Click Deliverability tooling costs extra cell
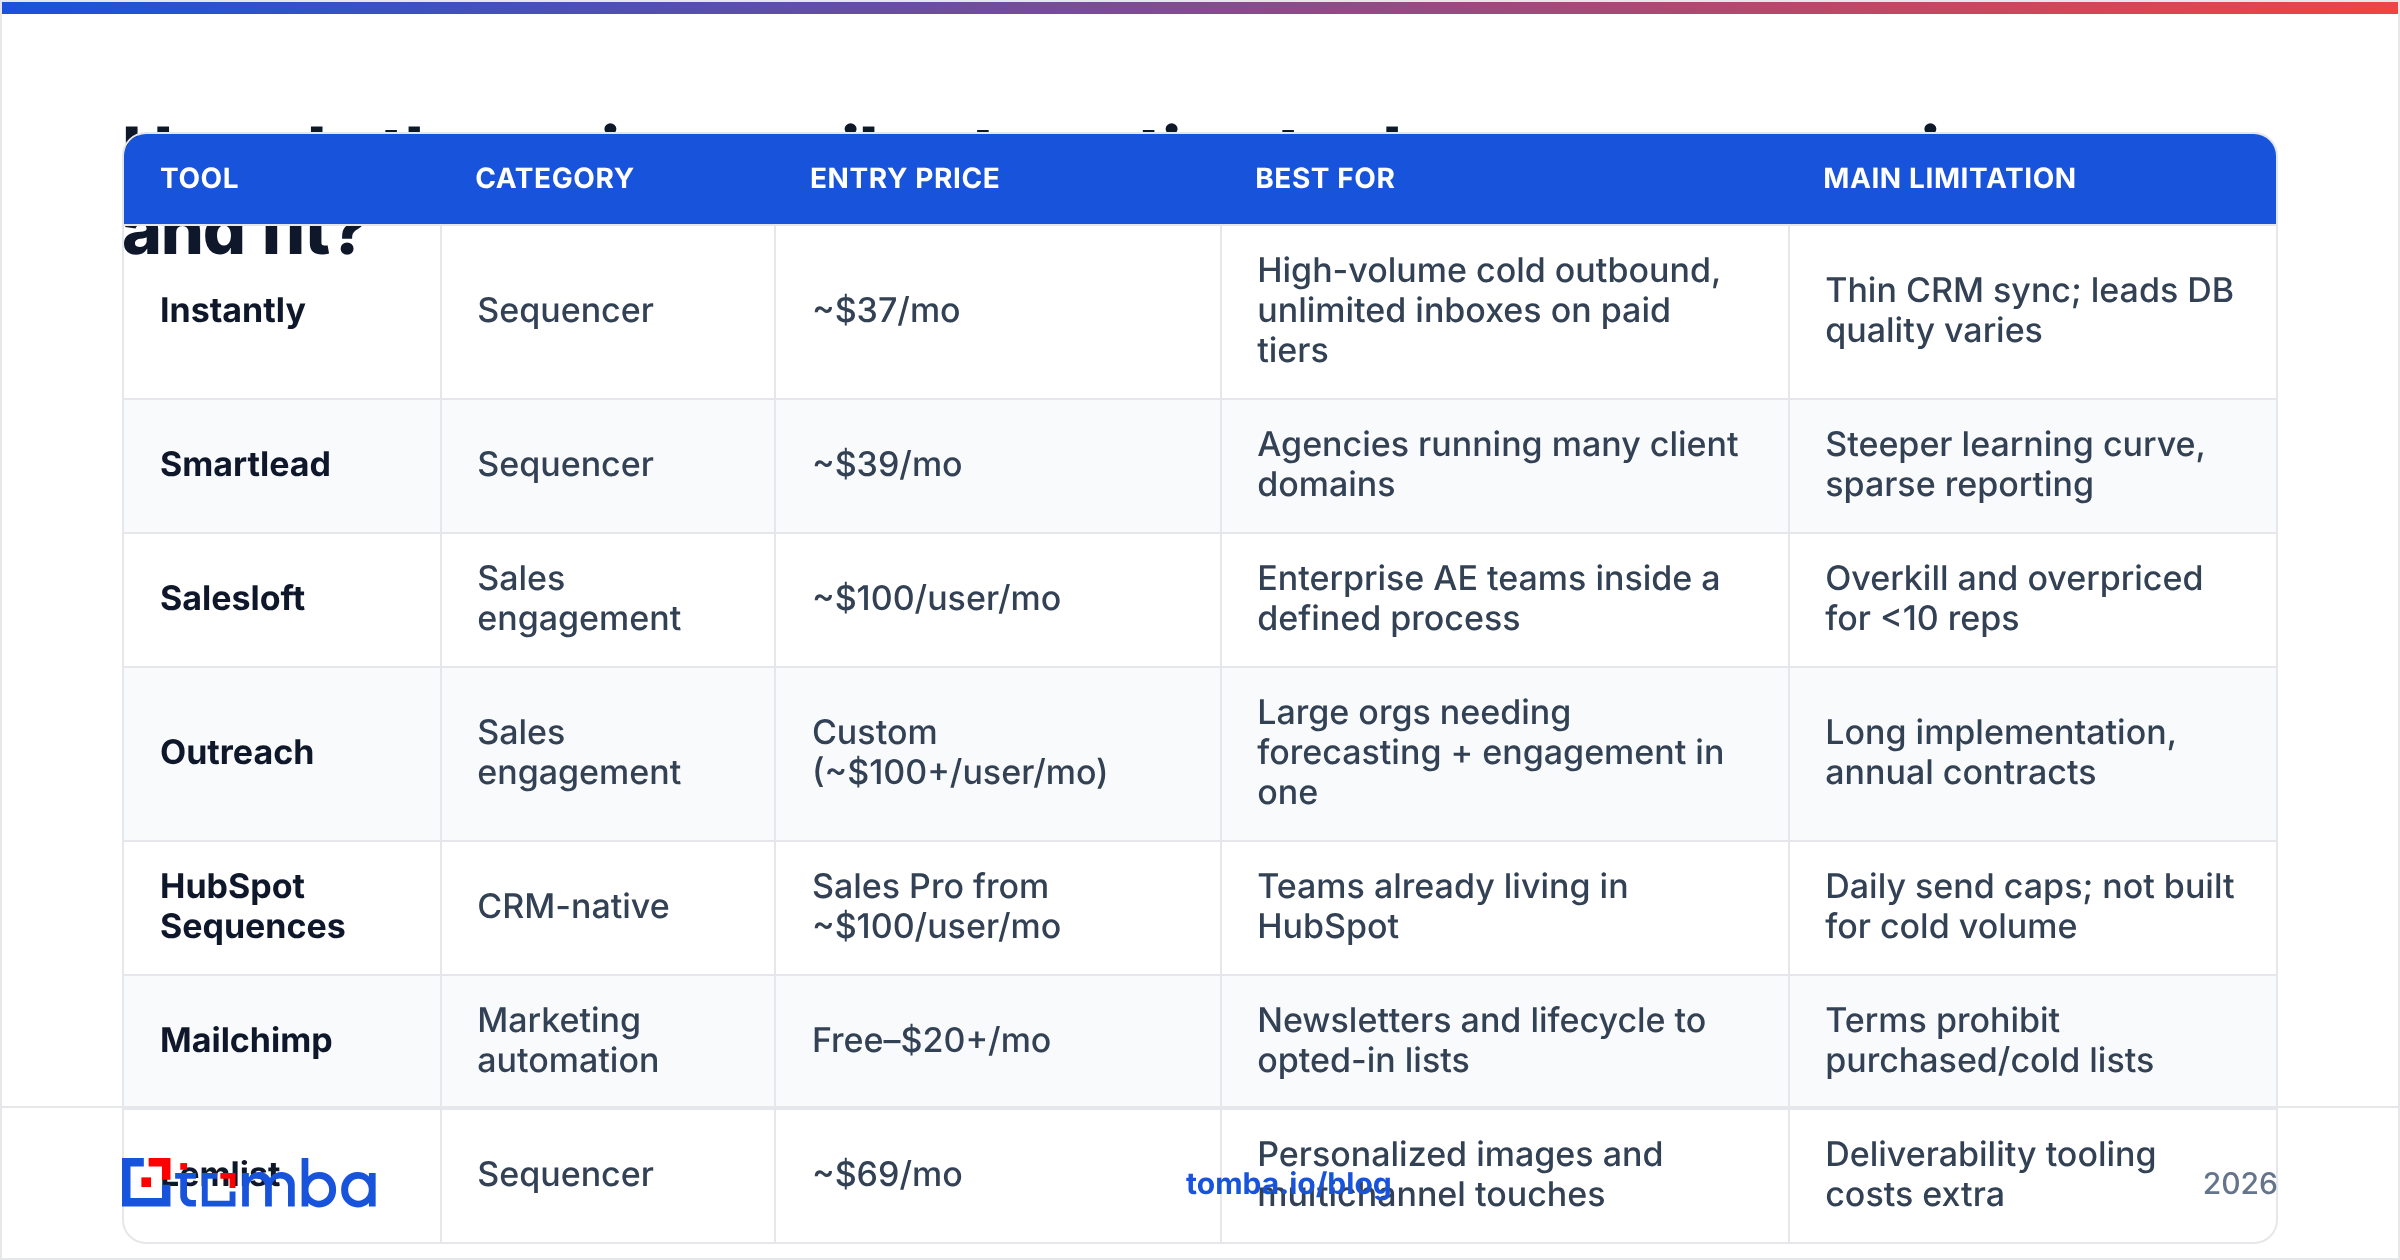2400x1260 pixels. pos(2032,1175)
